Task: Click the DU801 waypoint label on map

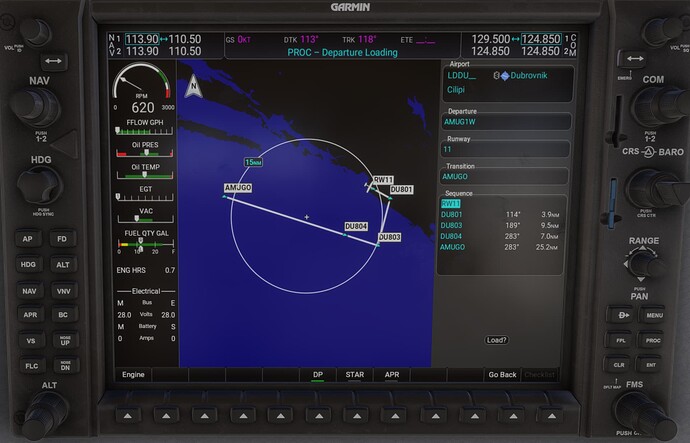Action: pyautogui.click(x=401, y=190)
